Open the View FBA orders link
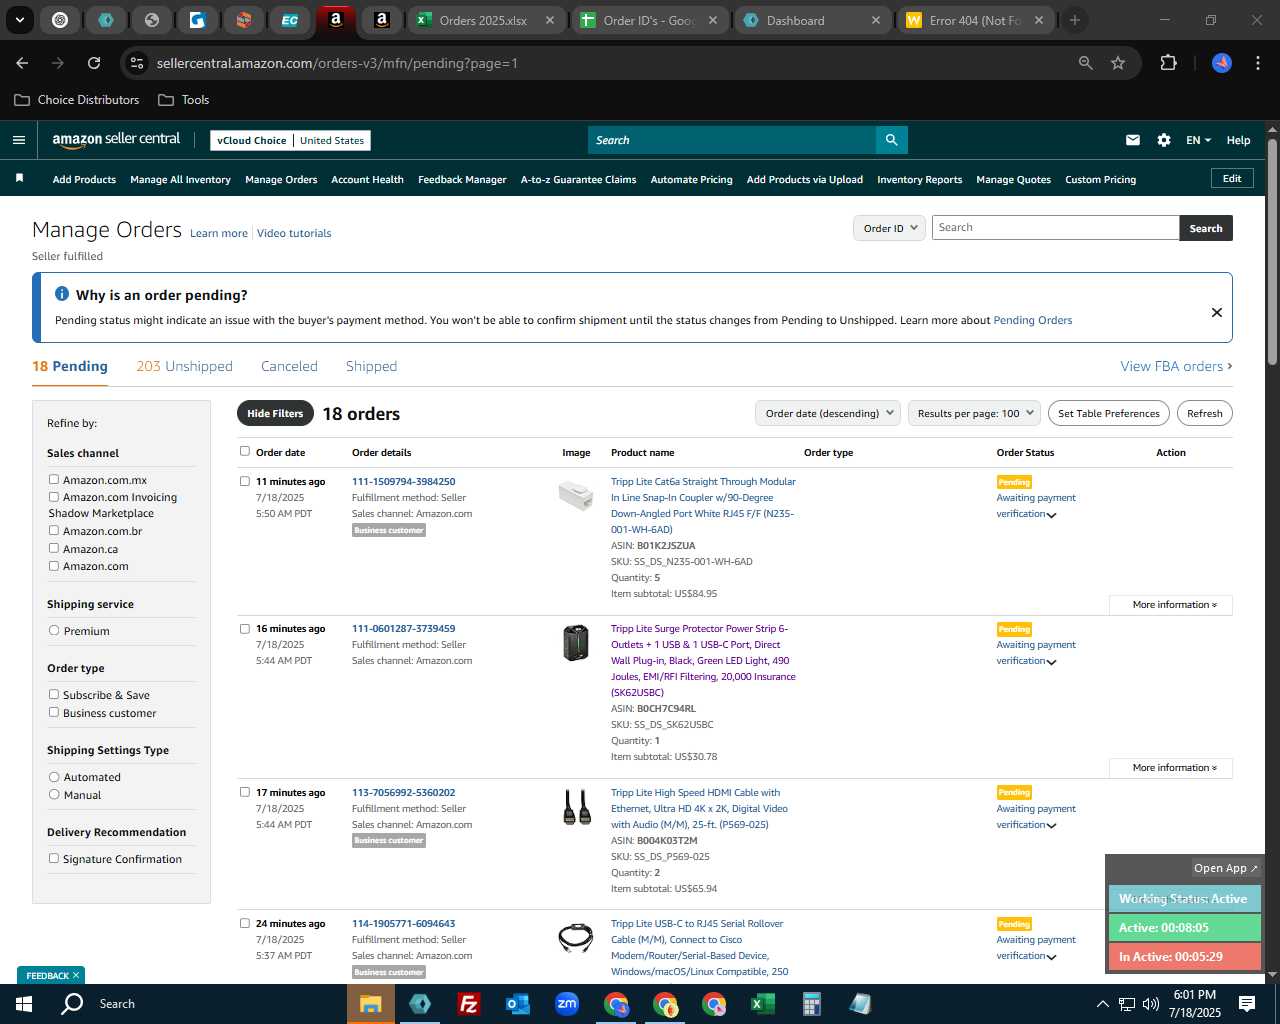The height and width of the screenshot is (1024, 1280). point(1176,366)
